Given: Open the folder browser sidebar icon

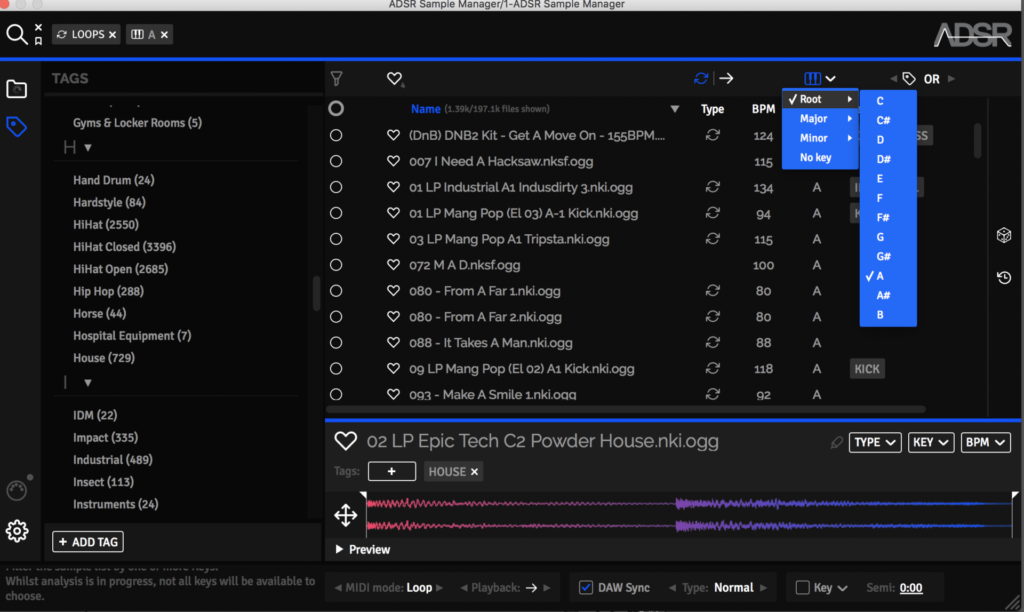Looking at the screenshot, I should [17, 90].
